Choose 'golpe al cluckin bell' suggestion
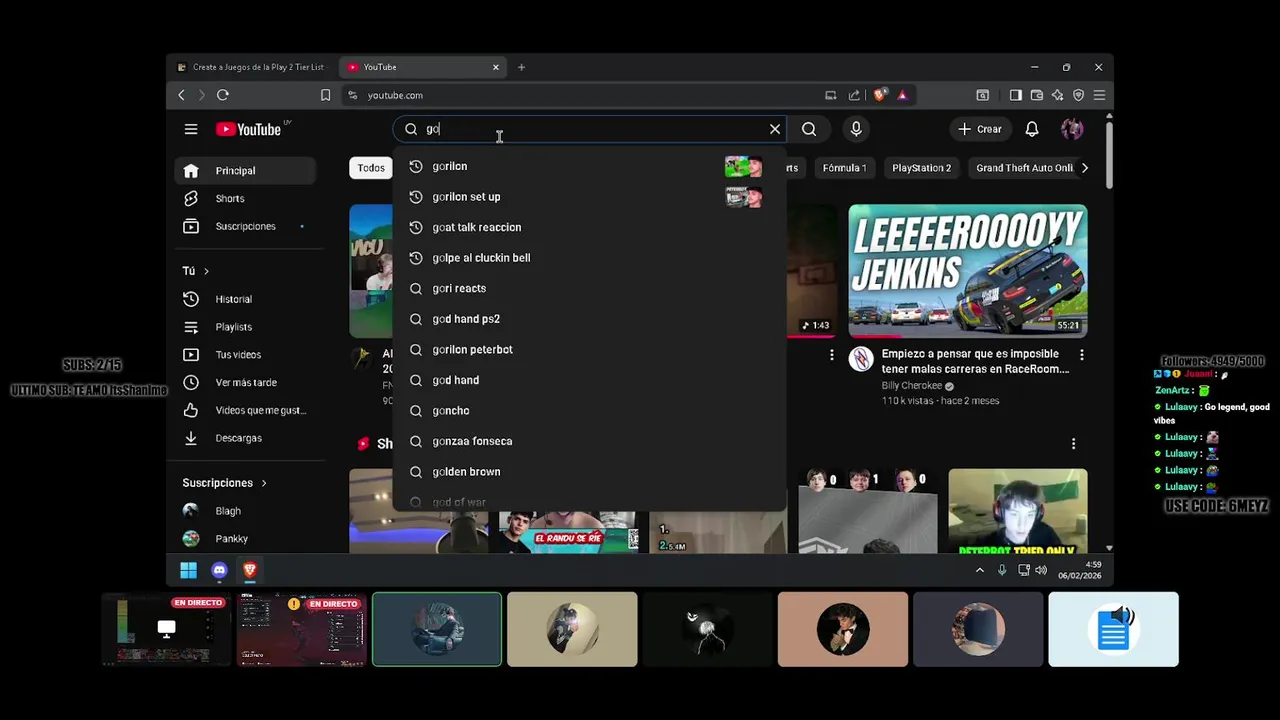 tap(589, 258)
